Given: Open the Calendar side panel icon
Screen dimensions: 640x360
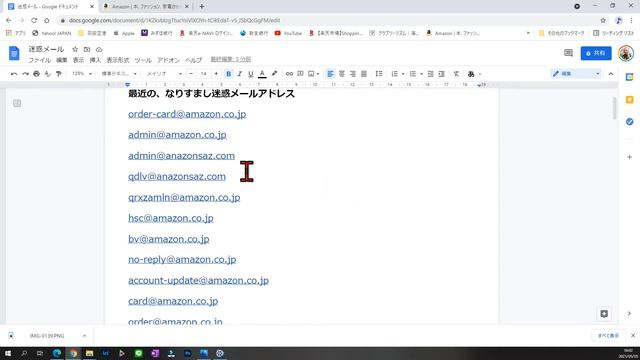Looking at the screenshot, I should [629, 77].
